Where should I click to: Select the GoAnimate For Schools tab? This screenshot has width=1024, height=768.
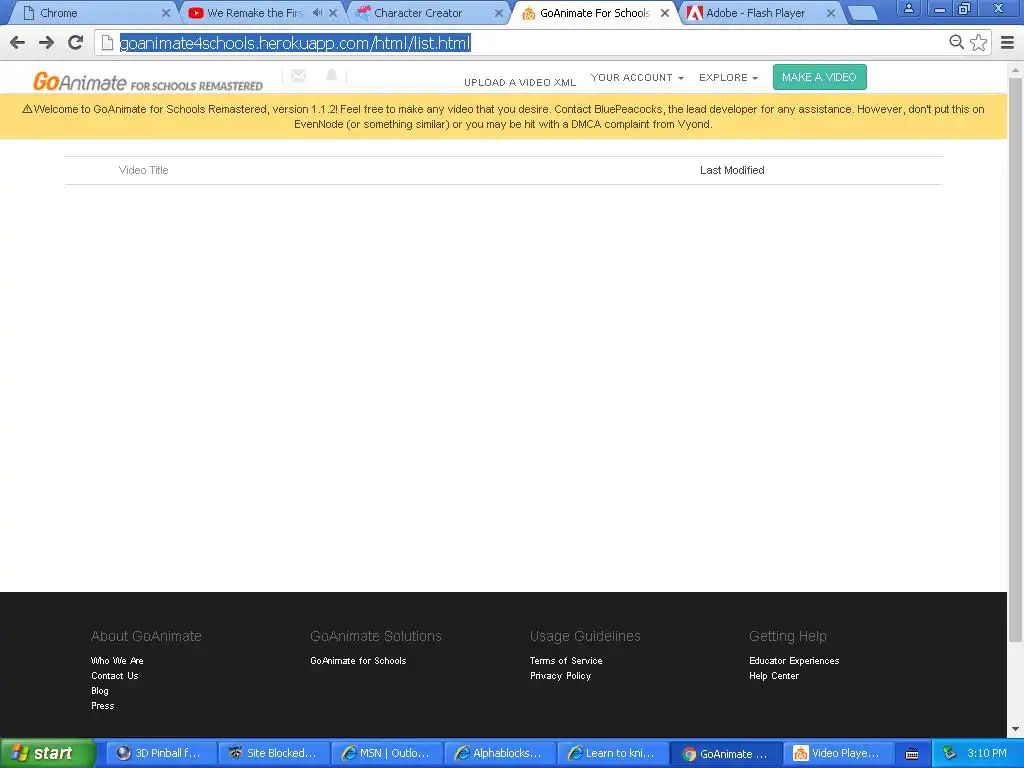click(x=594, y=12)
